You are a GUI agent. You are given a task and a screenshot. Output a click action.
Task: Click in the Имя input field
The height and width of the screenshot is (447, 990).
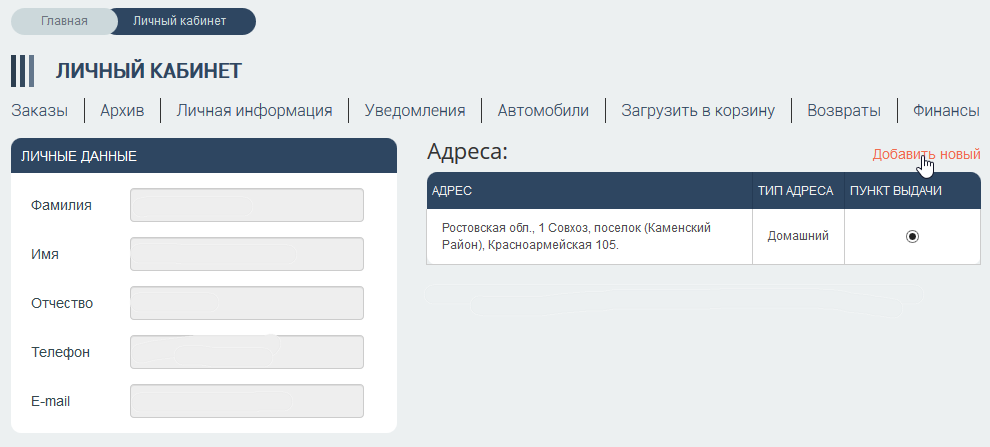[x=247, y=254]
